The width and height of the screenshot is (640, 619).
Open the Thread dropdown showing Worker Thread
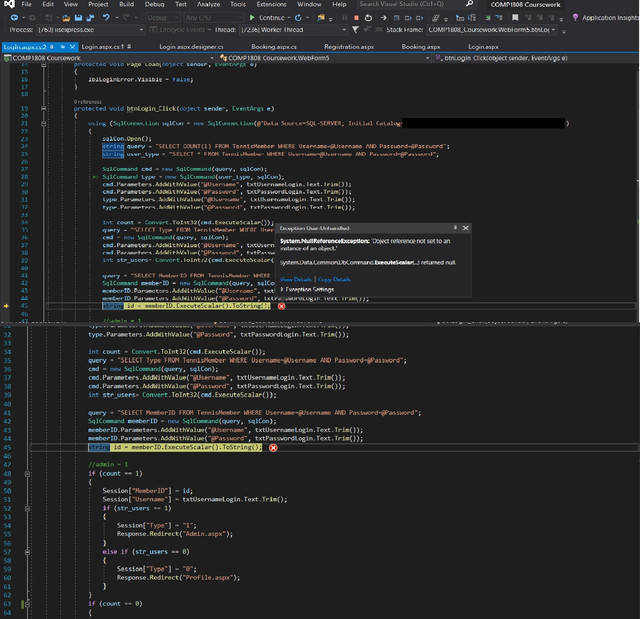293,29
